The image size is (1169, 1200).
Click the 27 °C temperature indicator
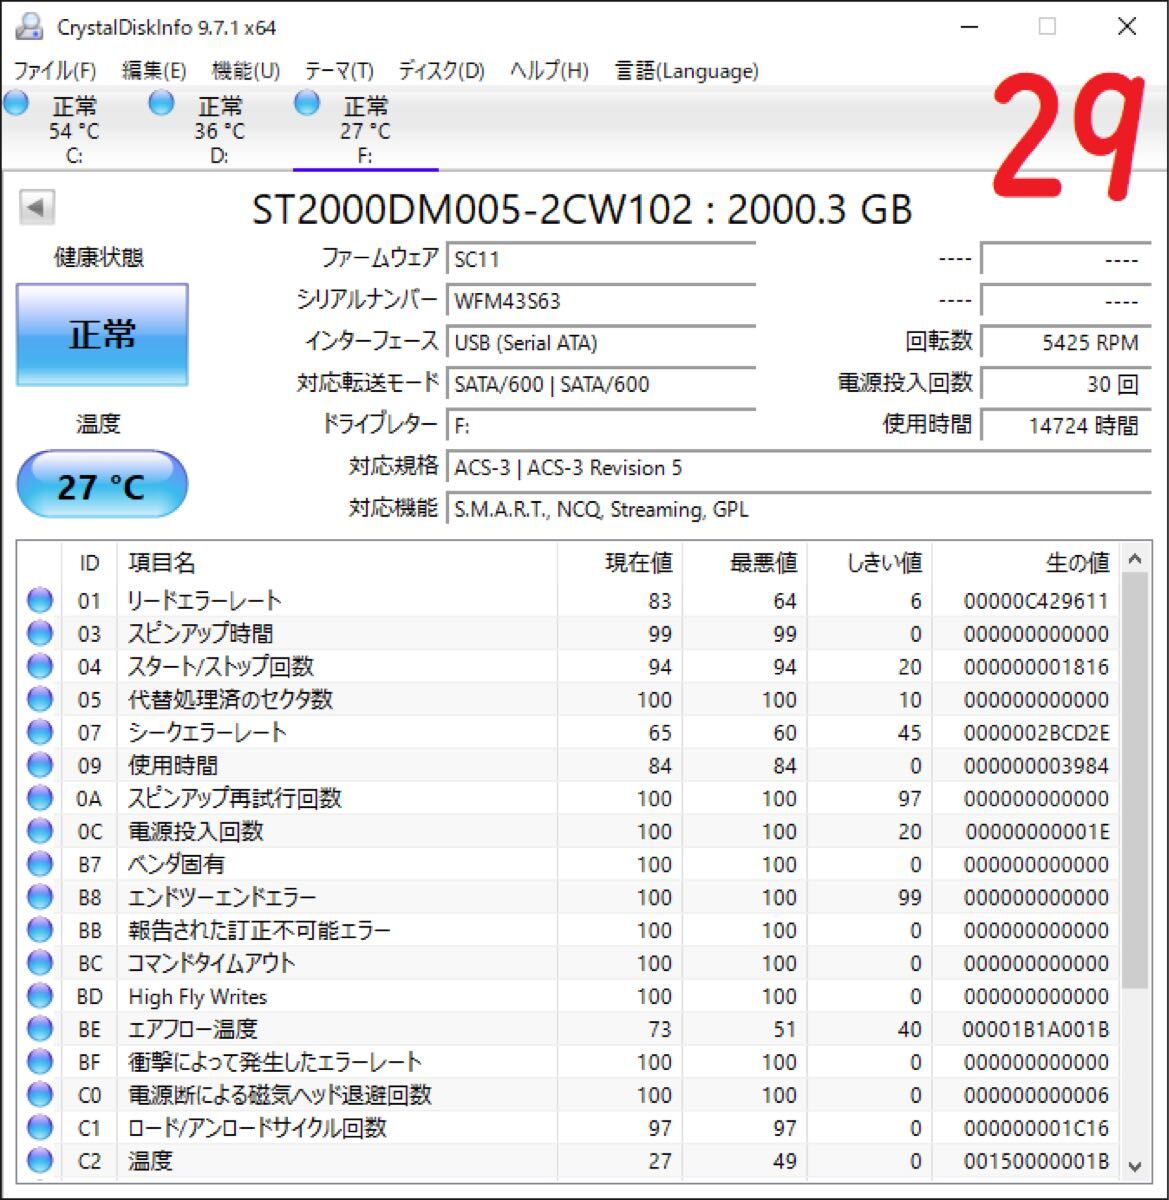click(x=102, y=486)
